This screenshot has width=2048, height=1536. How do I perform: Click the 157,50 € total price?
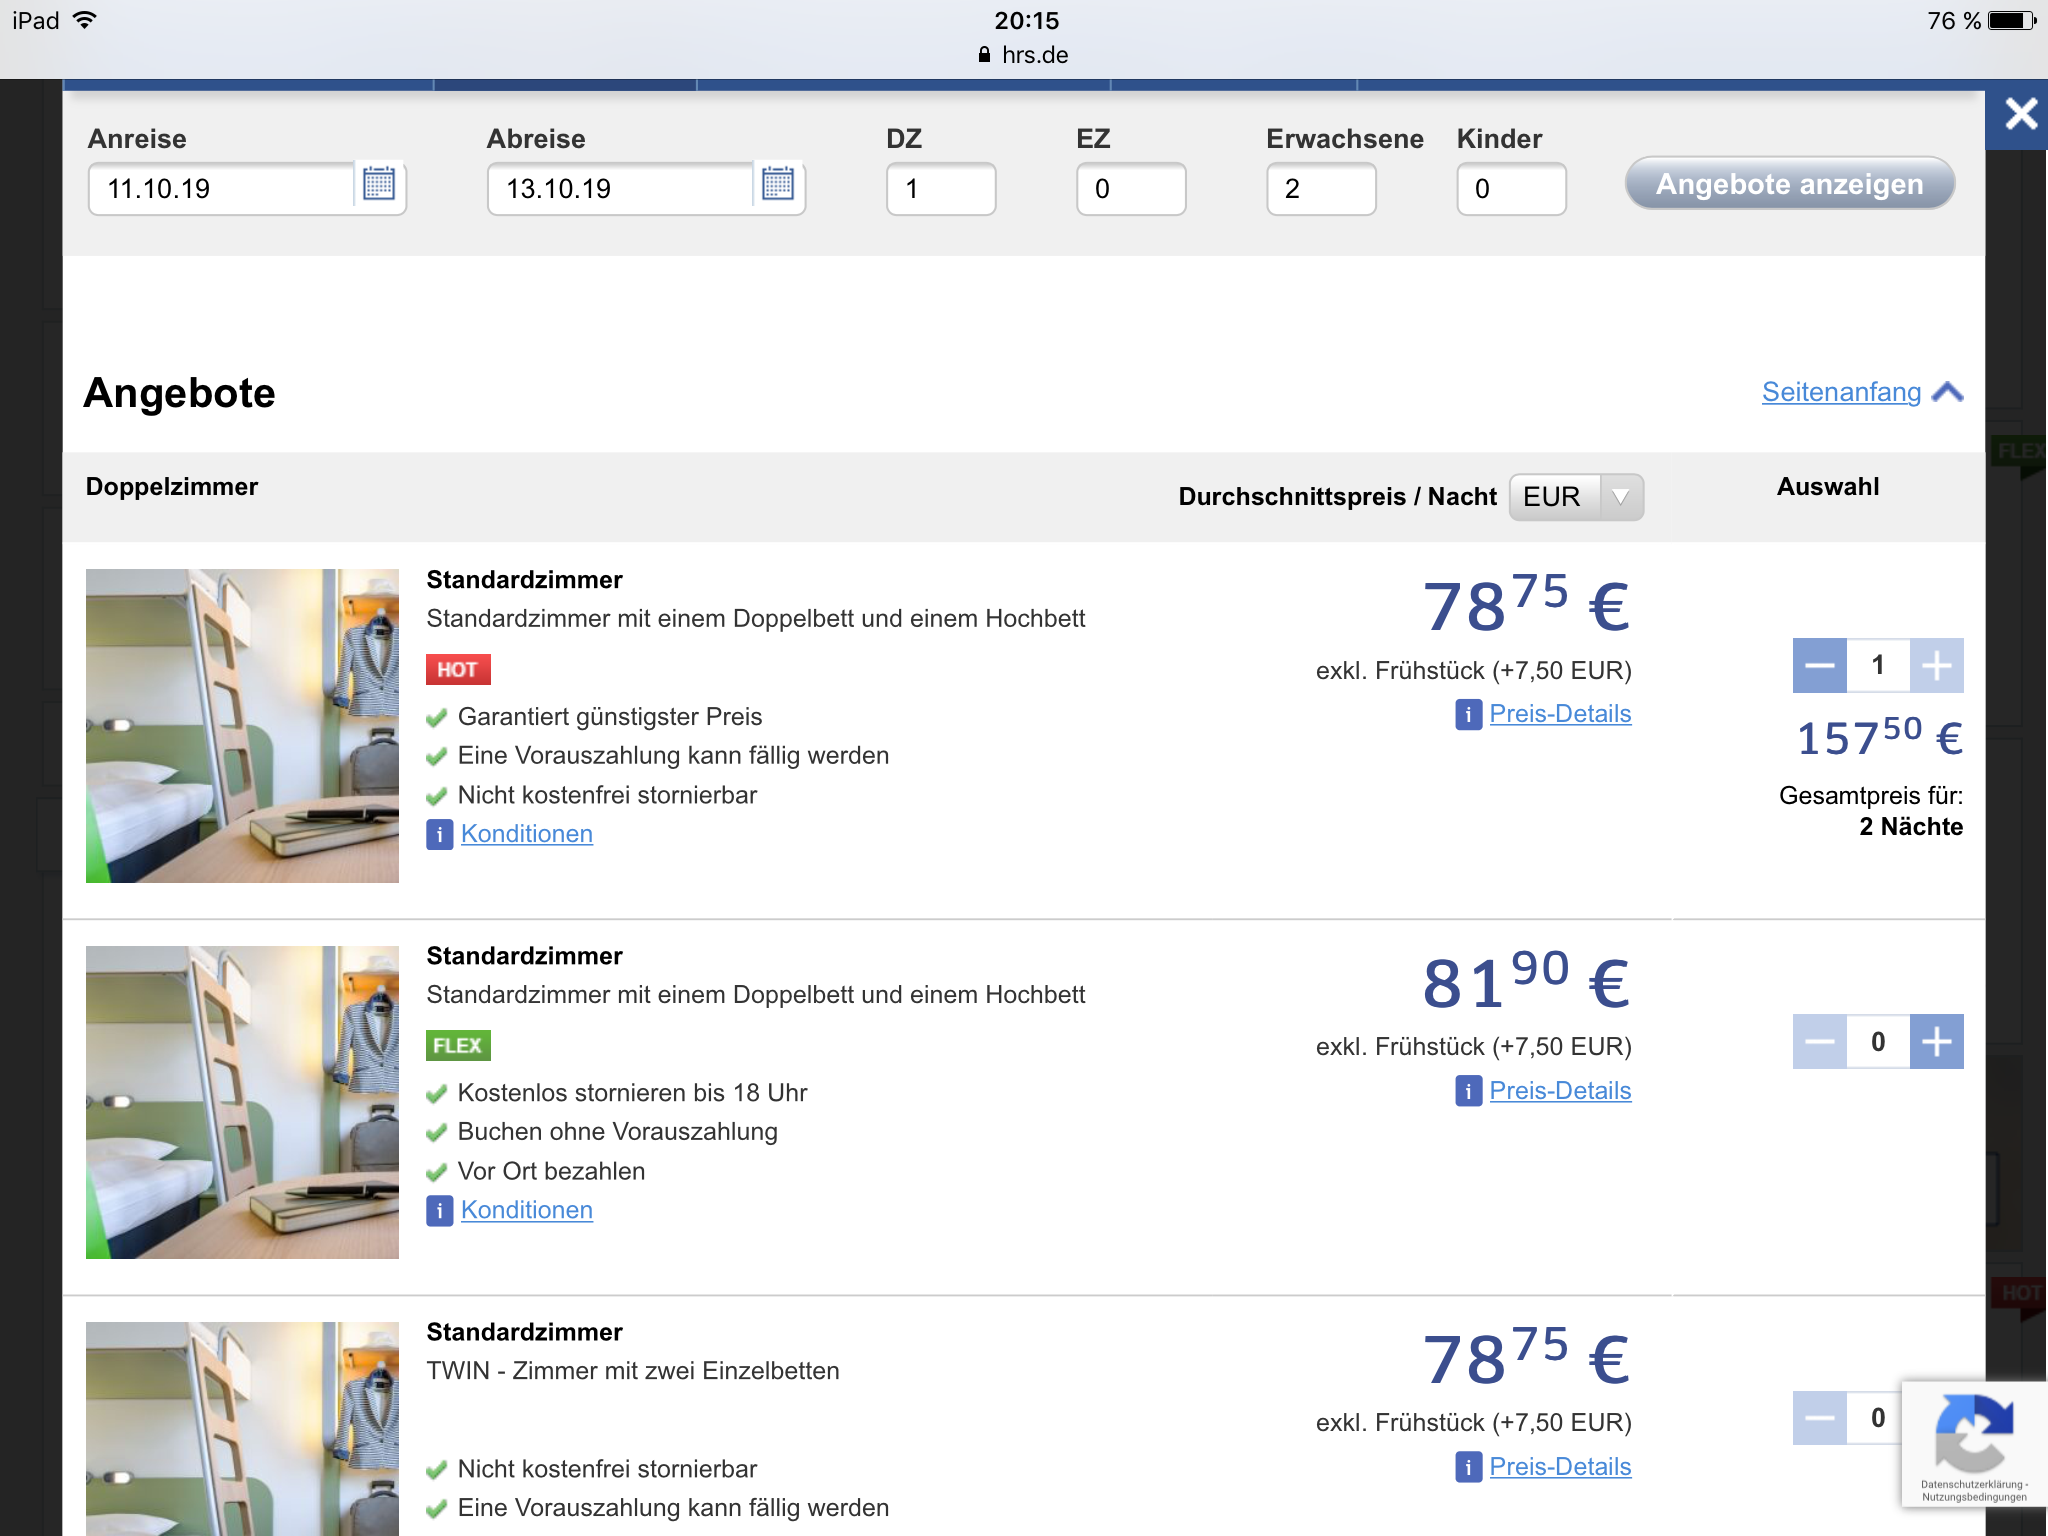1880,737
